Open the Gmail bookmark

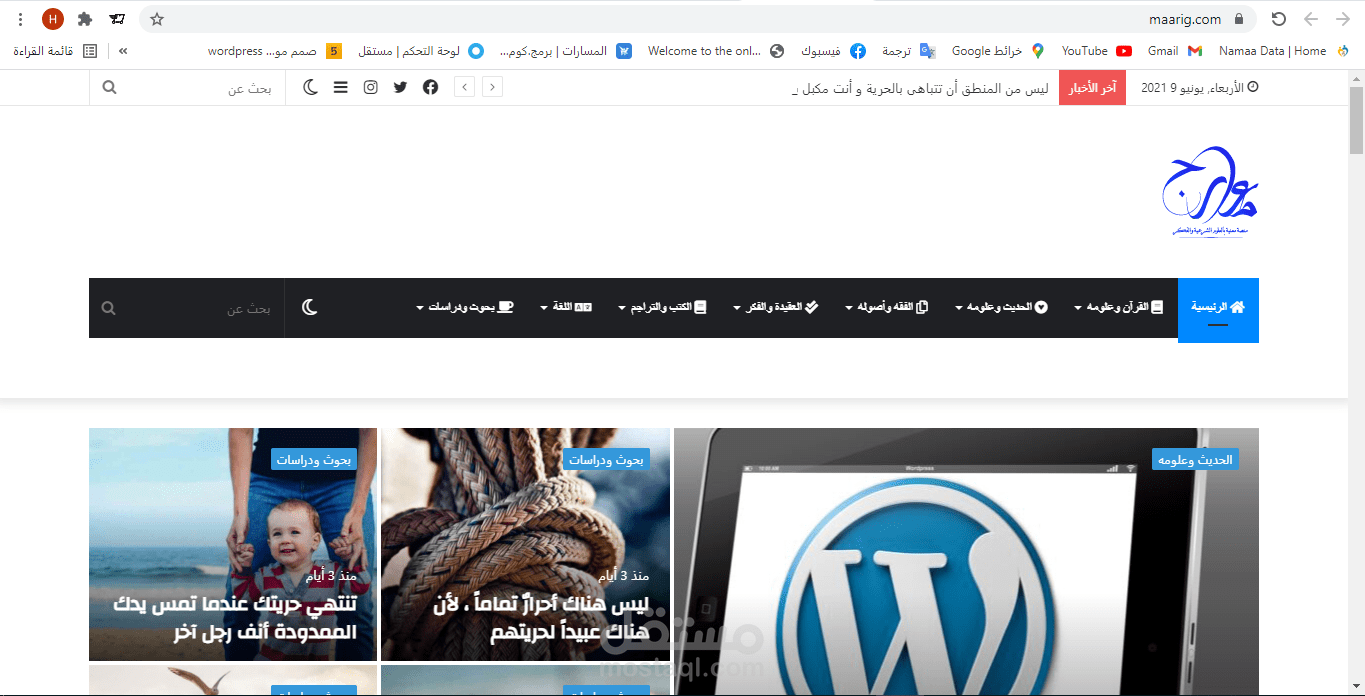click(1175, 51)
